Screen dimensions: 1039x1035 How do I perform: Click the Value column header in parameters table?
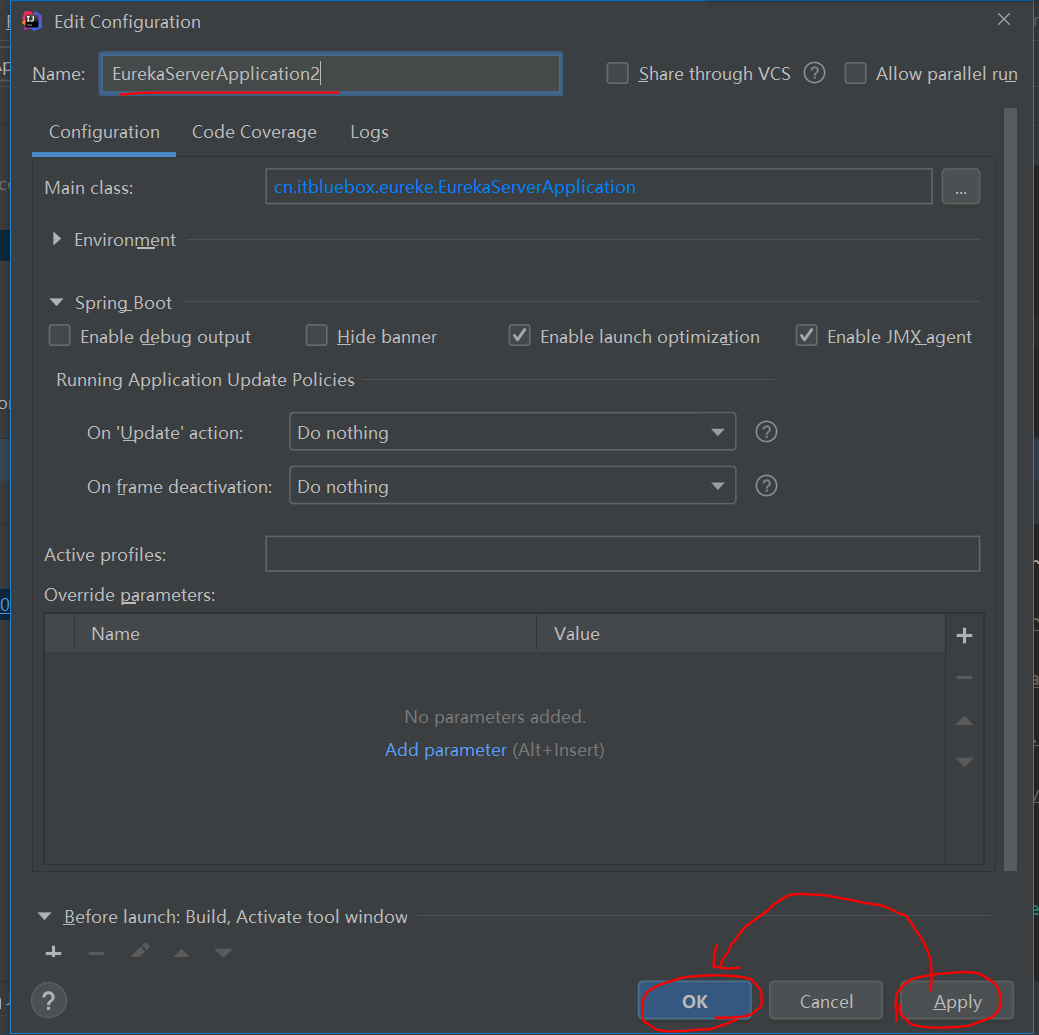coord(741,633)
